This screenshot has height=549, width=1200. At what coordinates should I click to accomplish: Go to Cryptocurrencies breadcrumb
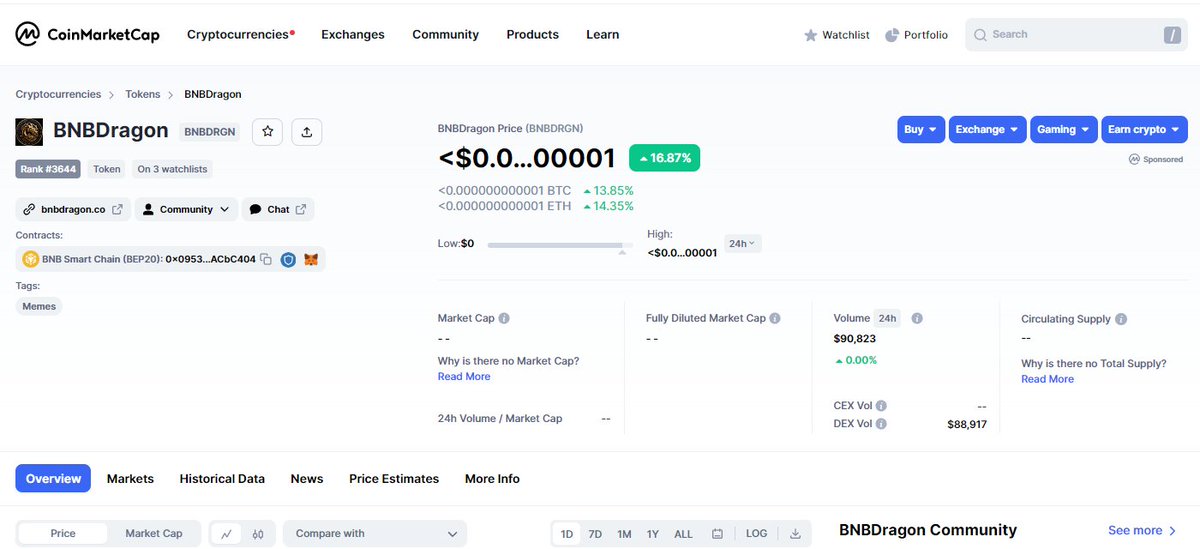click(x=58, y=94)
